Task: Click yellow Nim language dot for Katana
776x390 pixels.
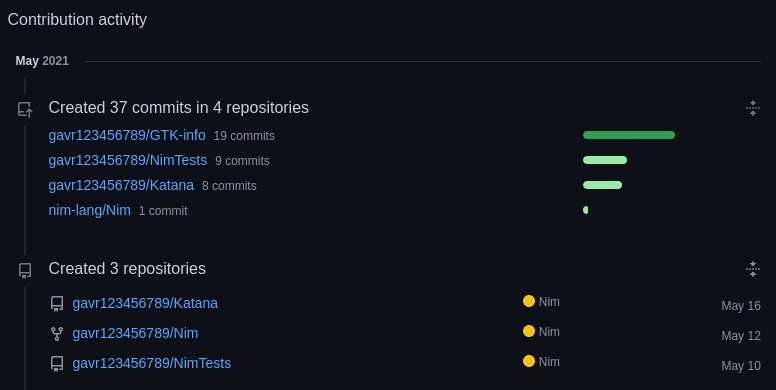Action: [529, 301]
